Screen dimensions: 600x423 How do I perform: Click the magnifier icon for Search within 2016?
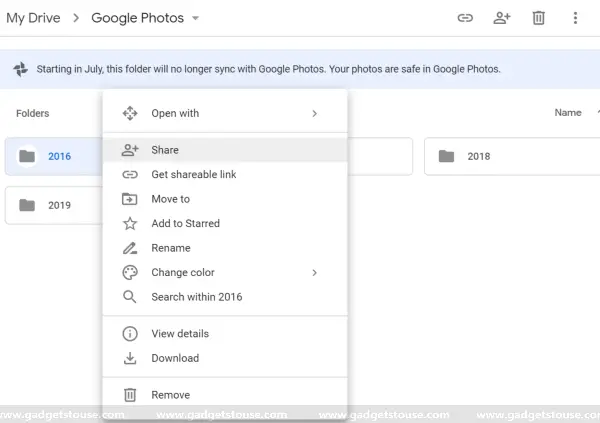click(x=130, y=297)
